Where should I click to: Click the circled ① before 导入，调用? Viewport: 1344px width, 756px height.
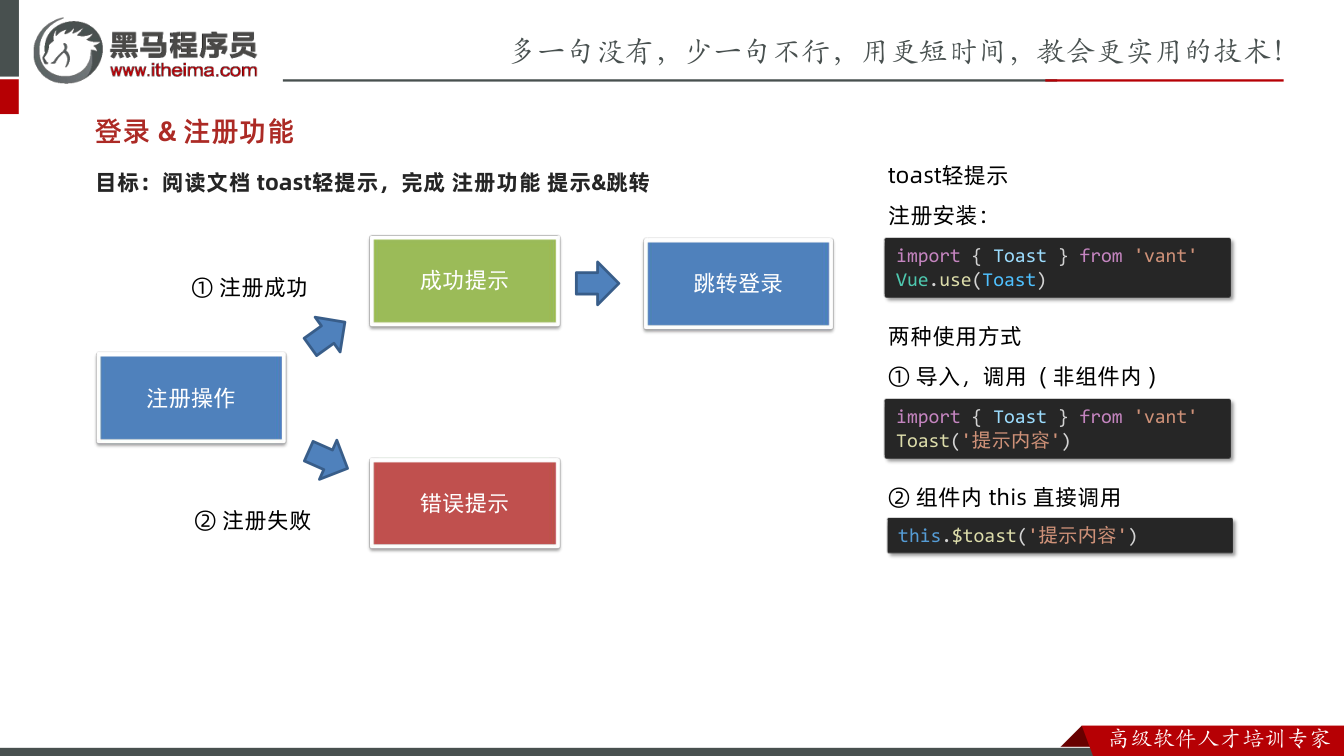(x=899, y=377)
